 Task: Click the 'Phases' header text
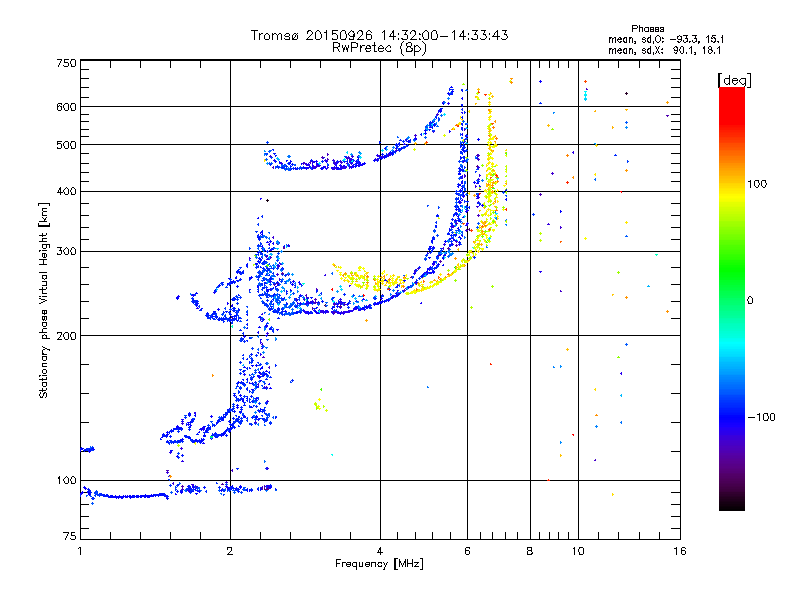[x=647, y=29]
